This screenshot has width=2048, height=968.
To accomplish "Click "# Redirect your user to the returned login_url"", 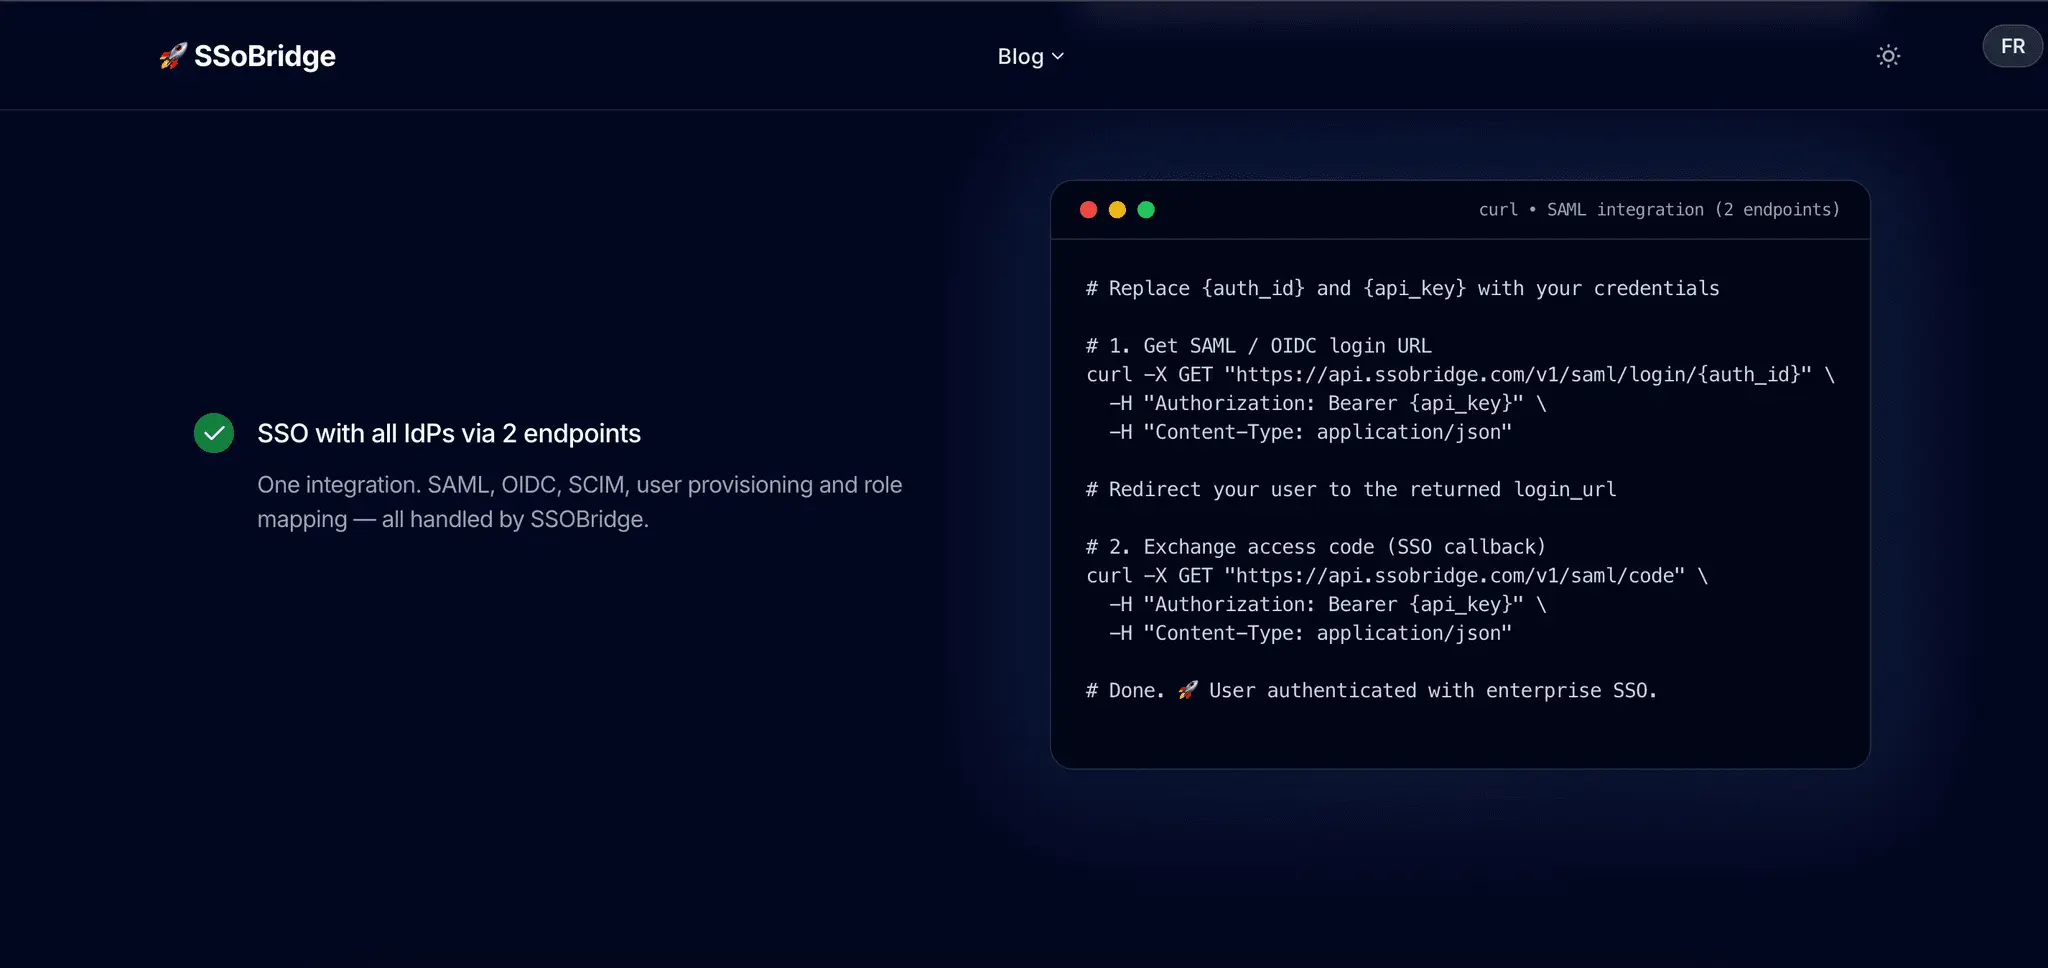I will tap(1351, 490).
